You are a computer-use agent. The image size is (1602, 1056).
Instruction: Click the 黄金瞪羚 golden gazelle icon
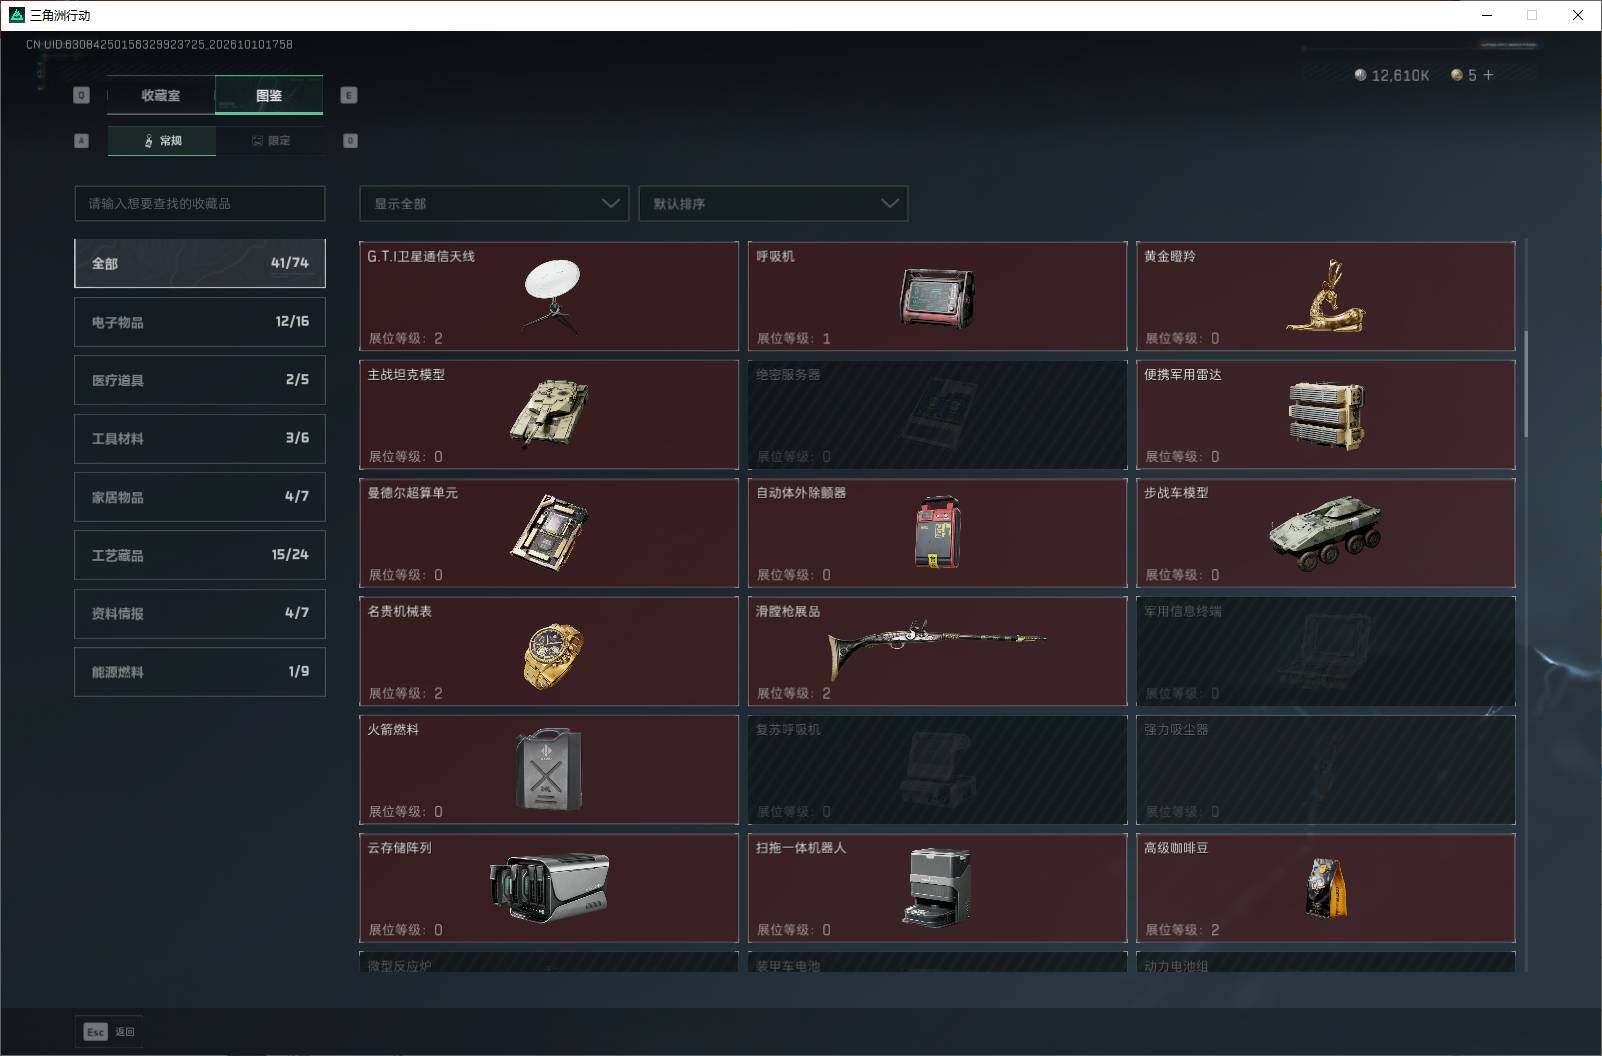pyautogui.click(x=1326, y=296)
